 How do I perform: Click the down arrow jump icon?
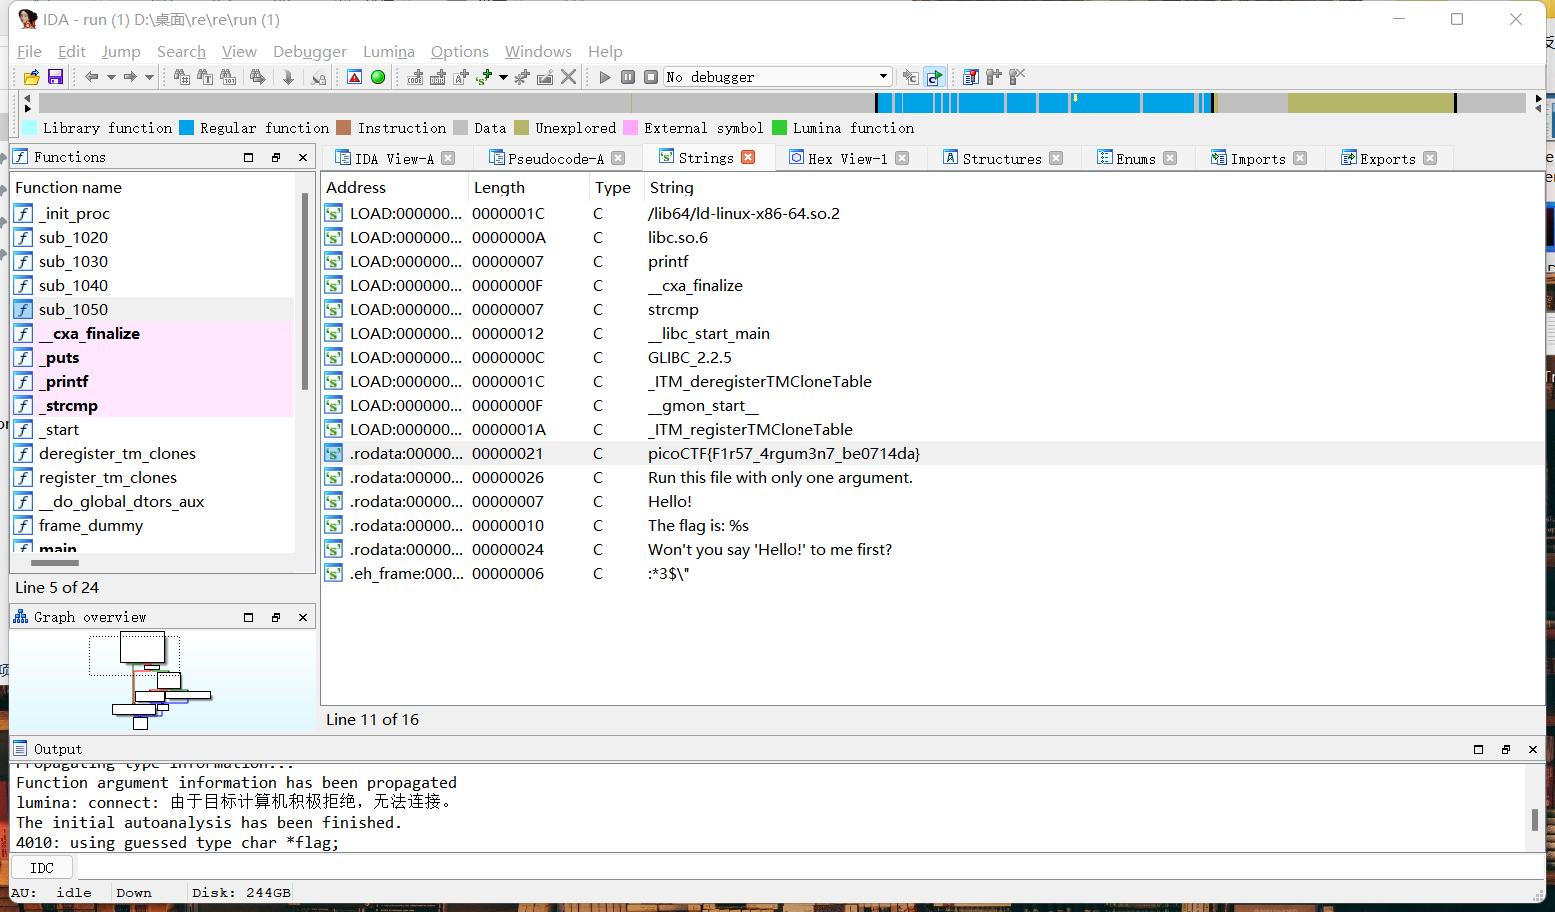pos(288,77)
